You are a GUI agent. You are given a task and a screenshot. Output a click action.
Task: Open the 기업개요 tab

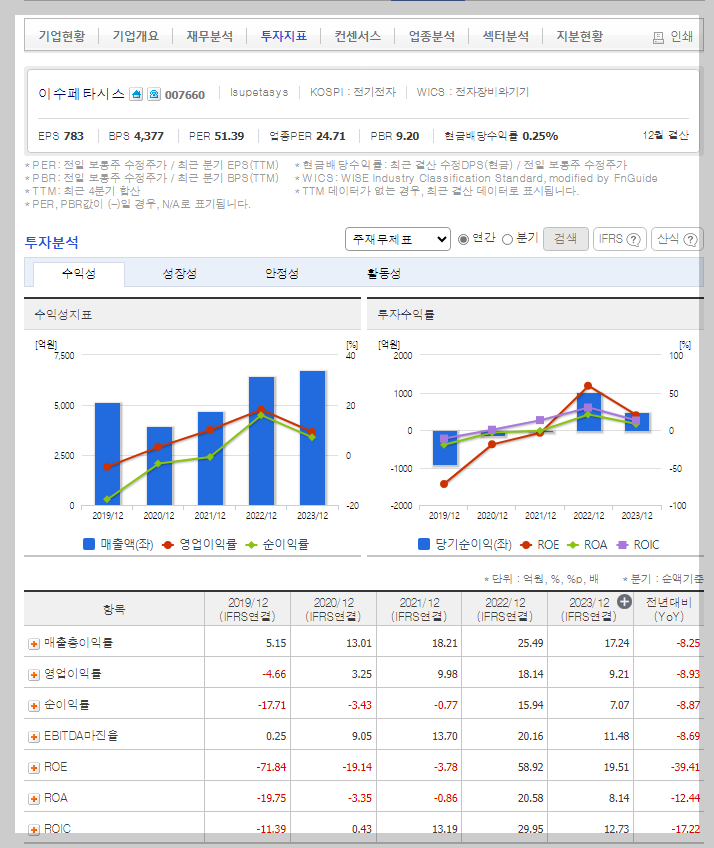136,36
